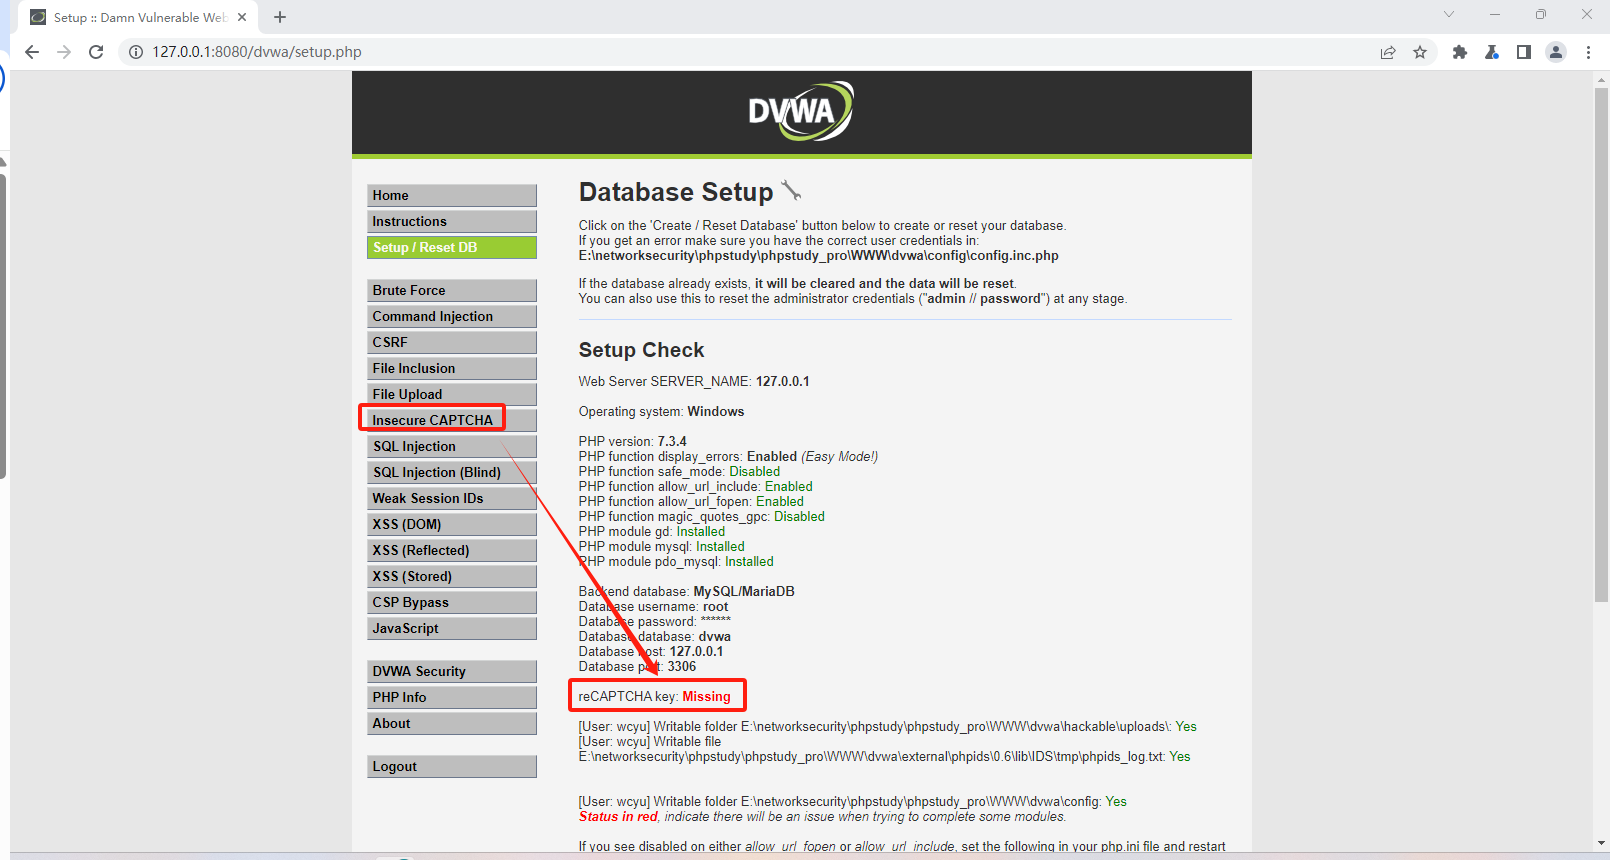1610x860 pixels.
Task: Click the address bar URL field
Action: (x=750, y=52)
